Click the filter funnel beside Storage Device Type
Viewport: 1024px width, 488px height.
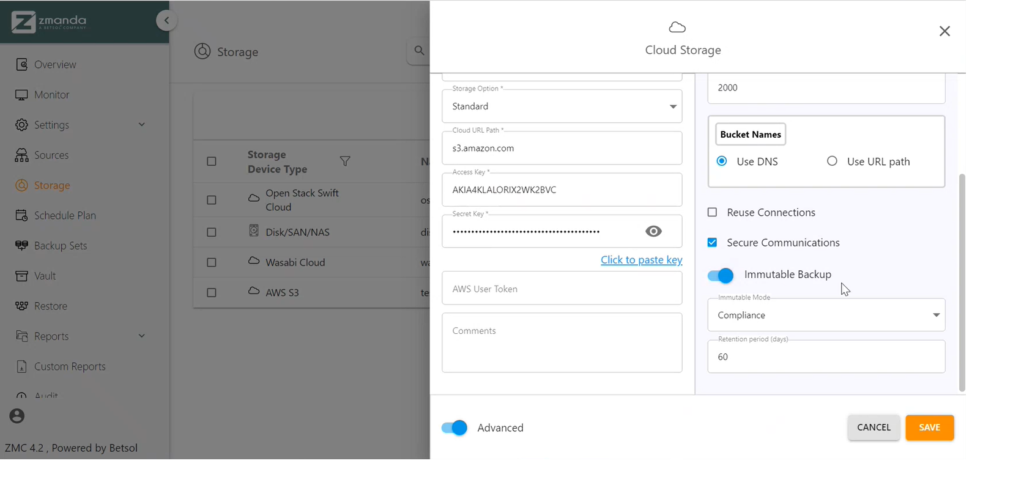[x=345, y=161]
